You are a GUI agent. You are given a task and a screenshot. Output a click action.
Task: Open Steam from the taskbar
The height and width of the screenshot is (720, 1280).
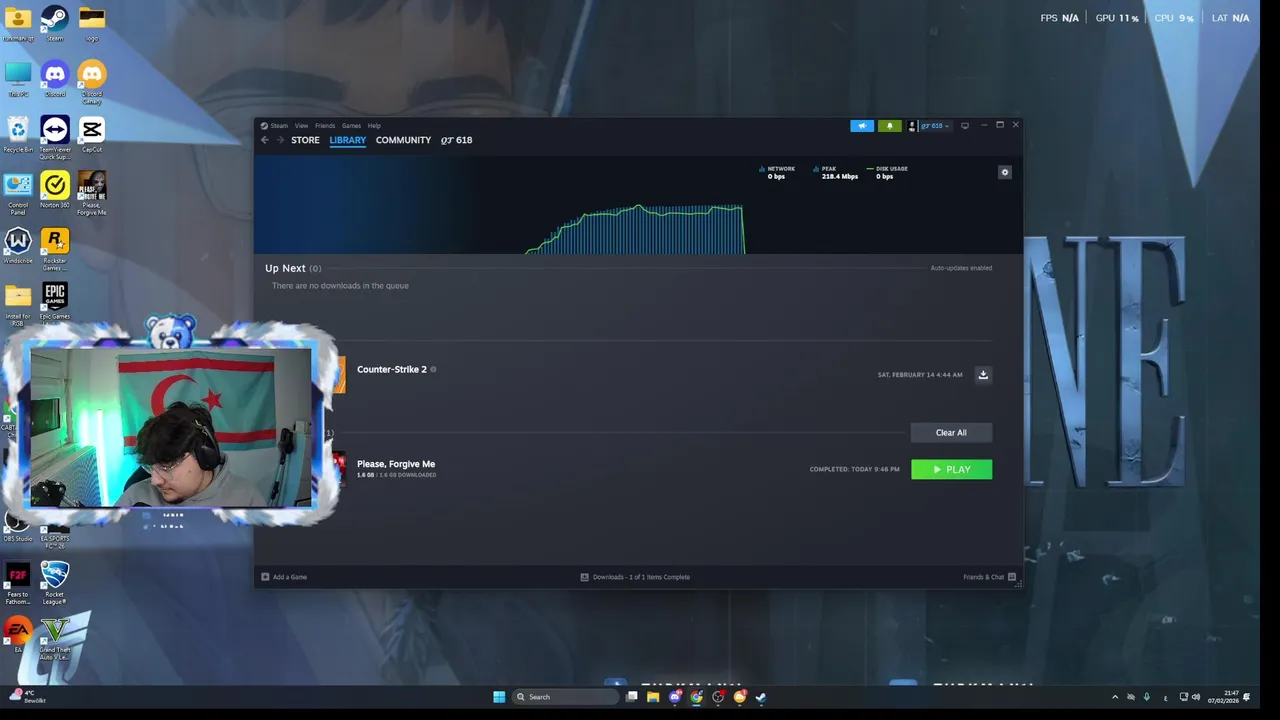tap(761, 697)
